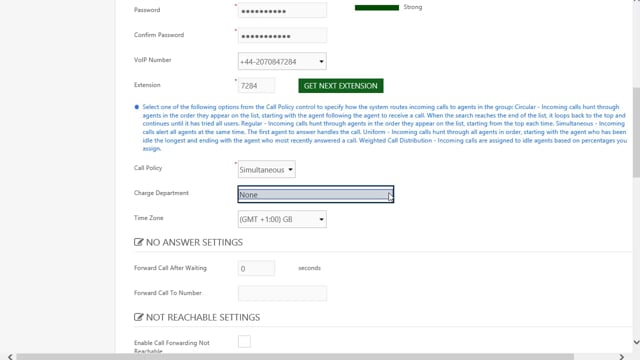Click the vertical scrollbar thumb

(636, 132)
